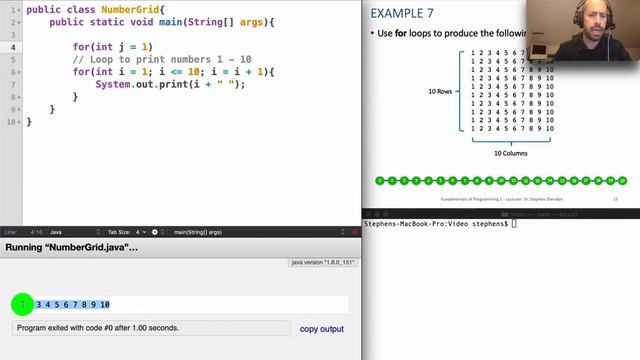
Task: Click line number 4 in the gutter
Action: (13, 47)
